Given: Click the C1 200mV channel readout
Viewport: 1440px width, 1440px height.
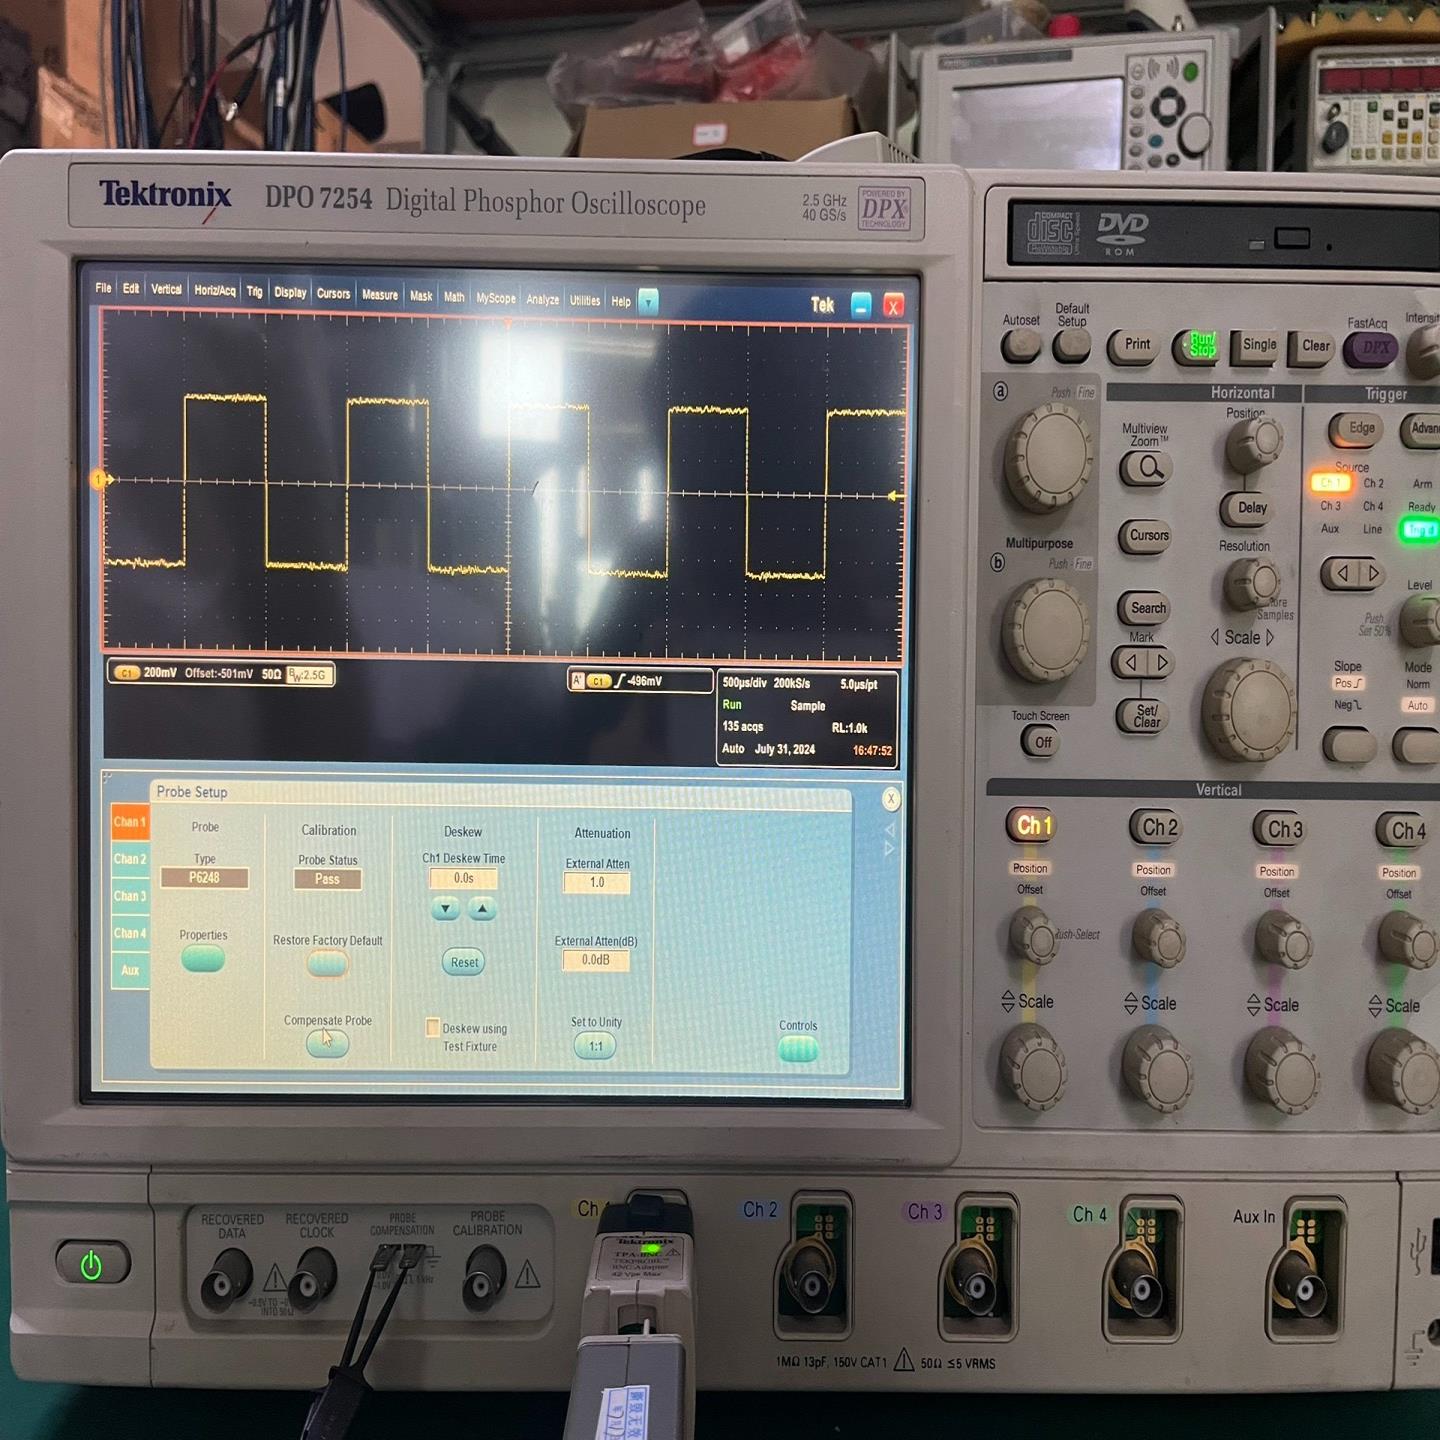Looking at the screenshot, I should [x=221, y=674].
